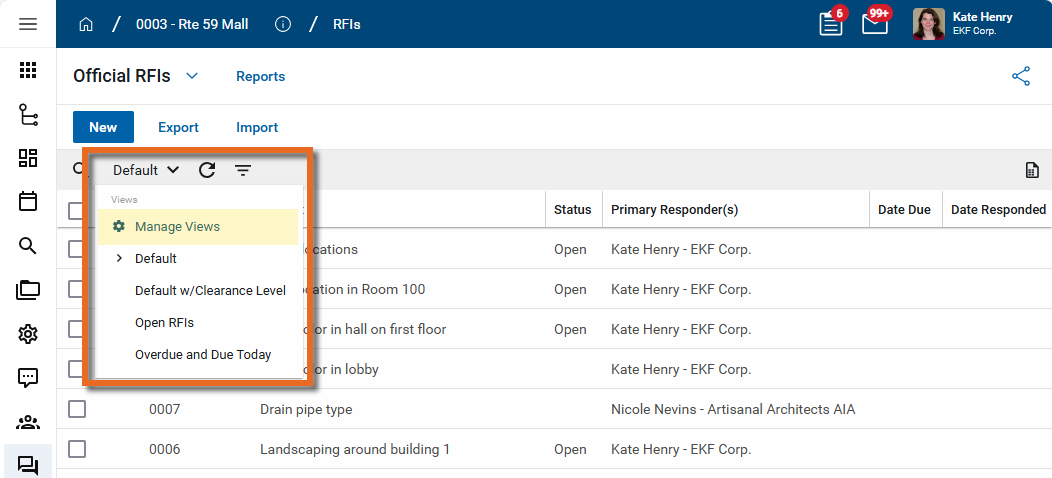Choose the Open RFIs view
1052x478 pixels.
(164, 322)
